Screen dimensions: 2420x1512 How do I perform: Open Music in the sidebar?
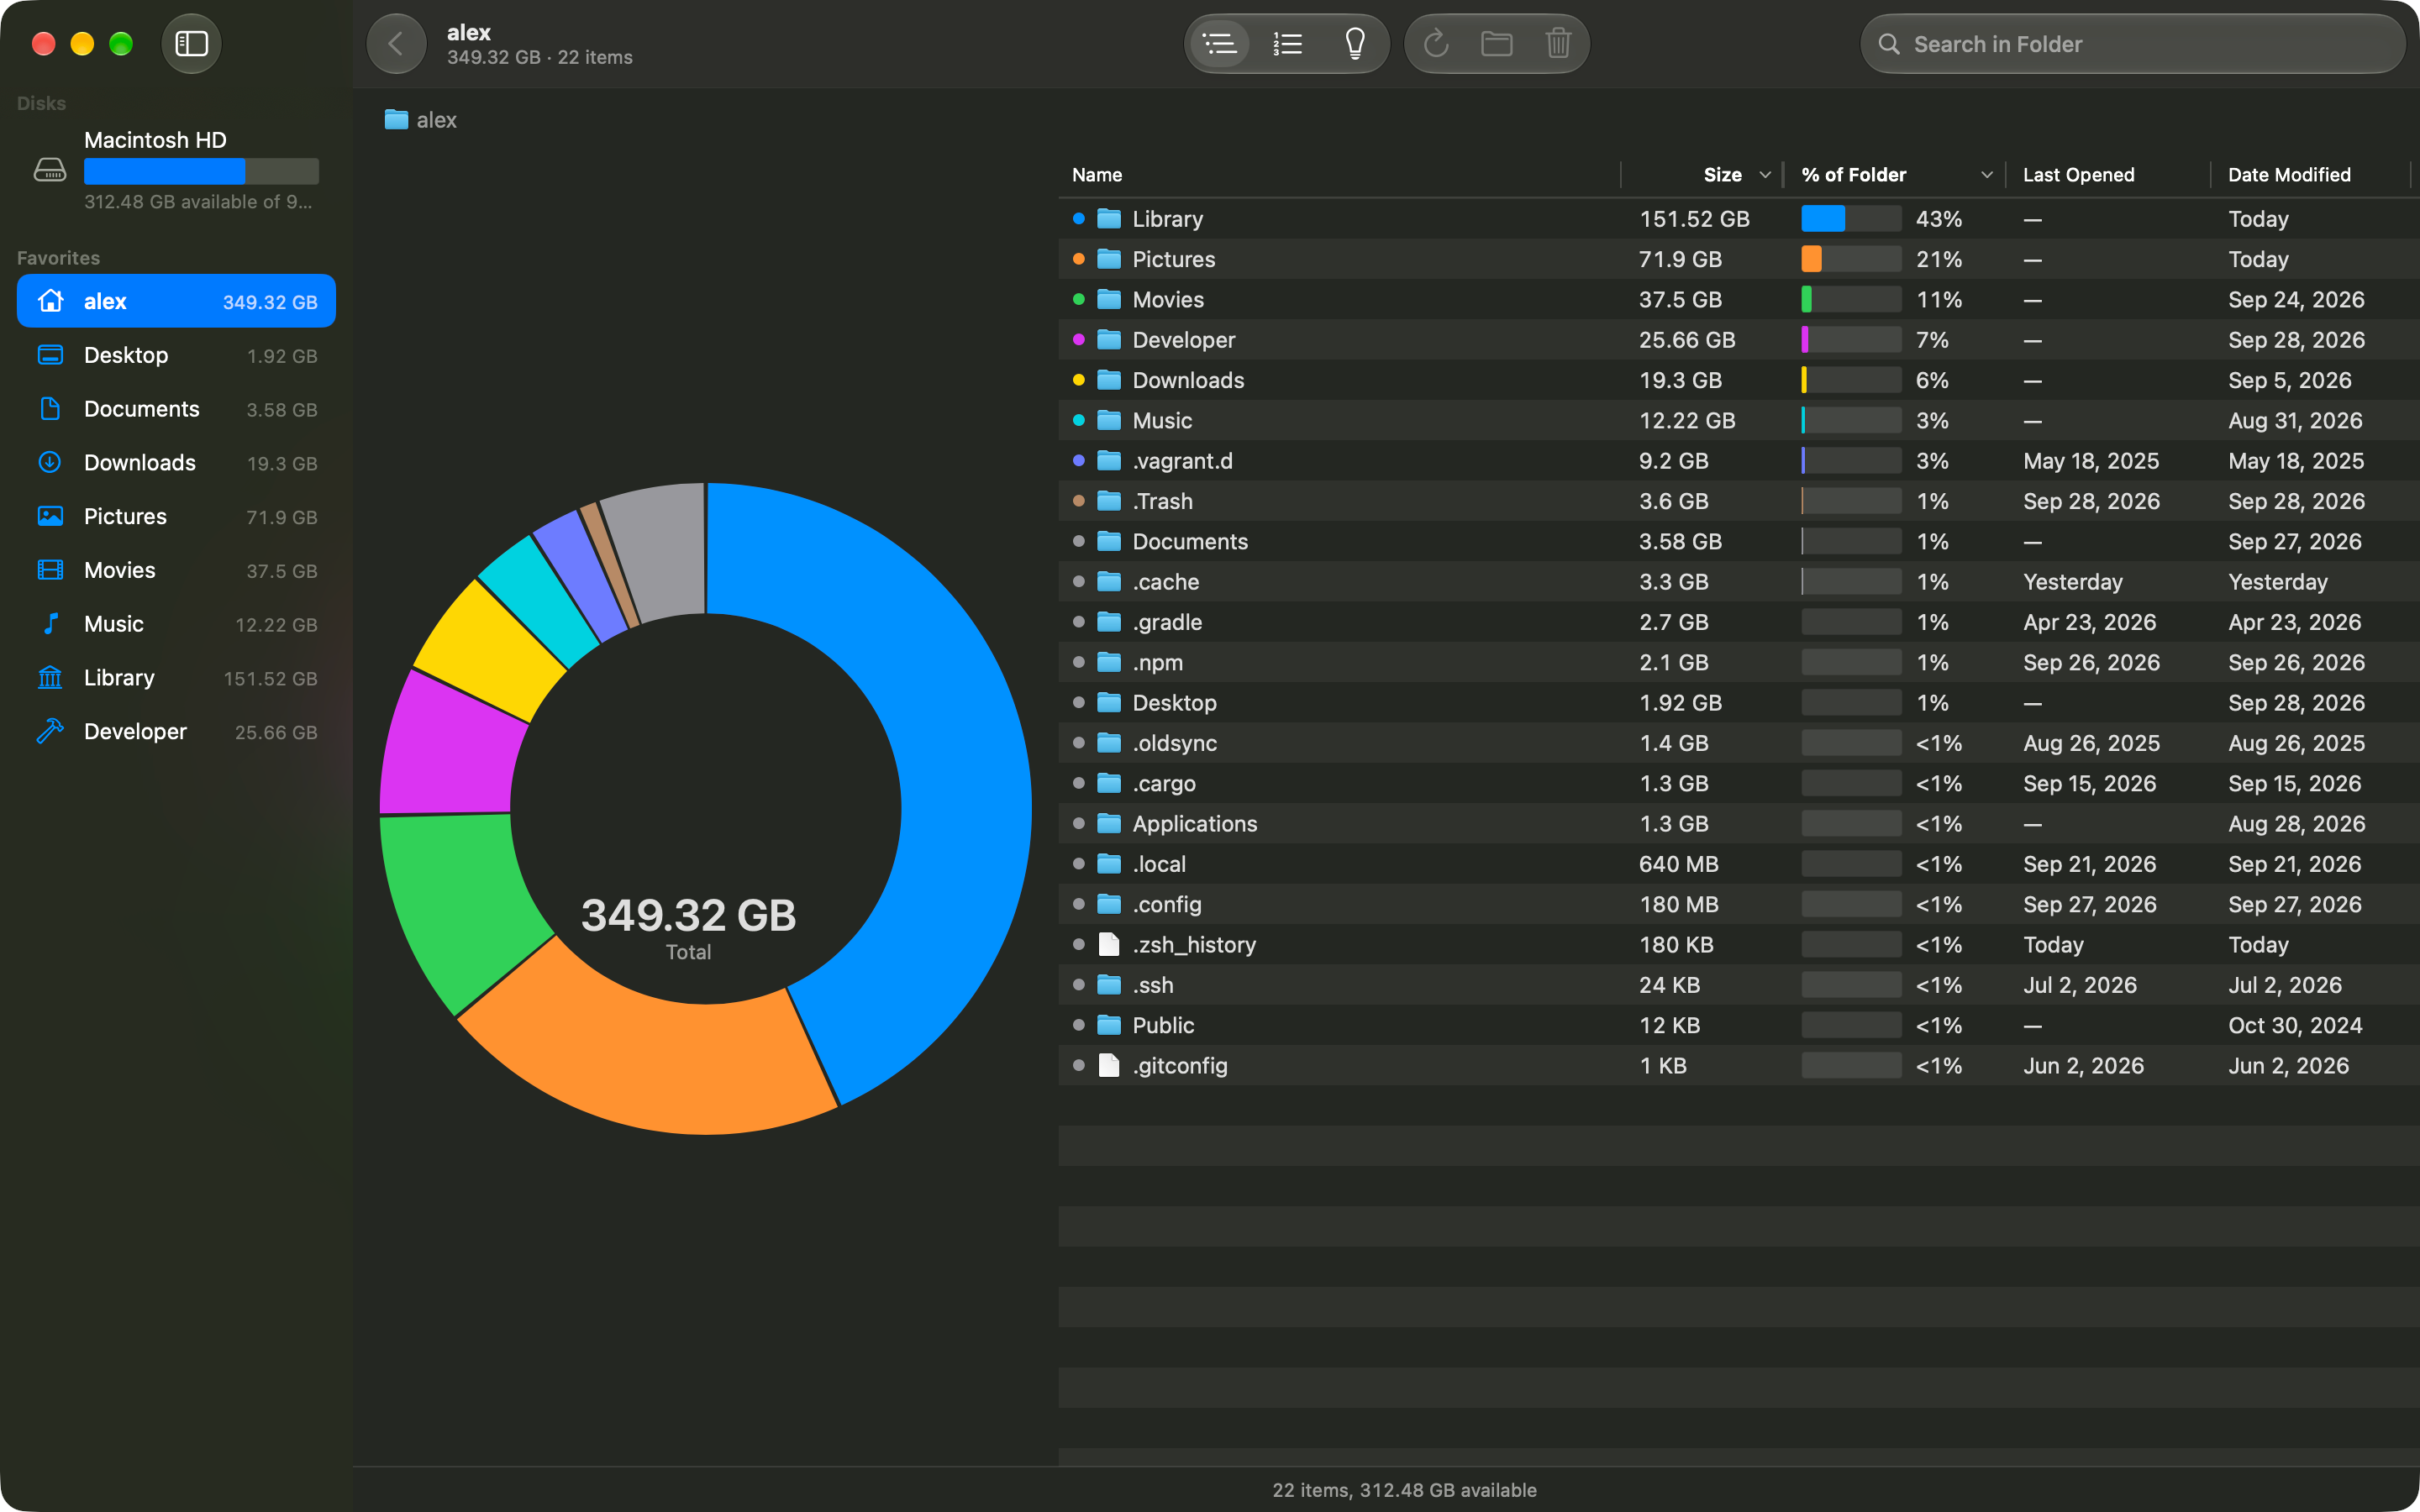click(176, 624)
